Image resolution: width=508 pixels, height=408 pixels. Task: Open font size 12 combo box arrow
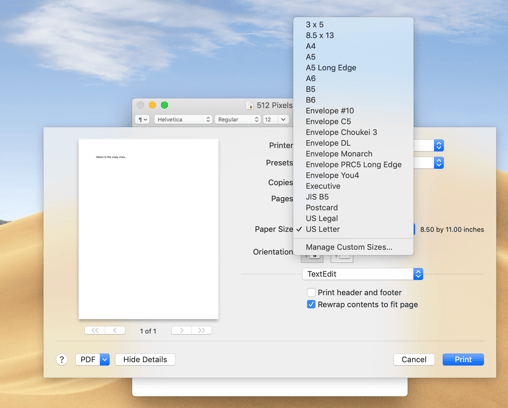pos(283,119)
